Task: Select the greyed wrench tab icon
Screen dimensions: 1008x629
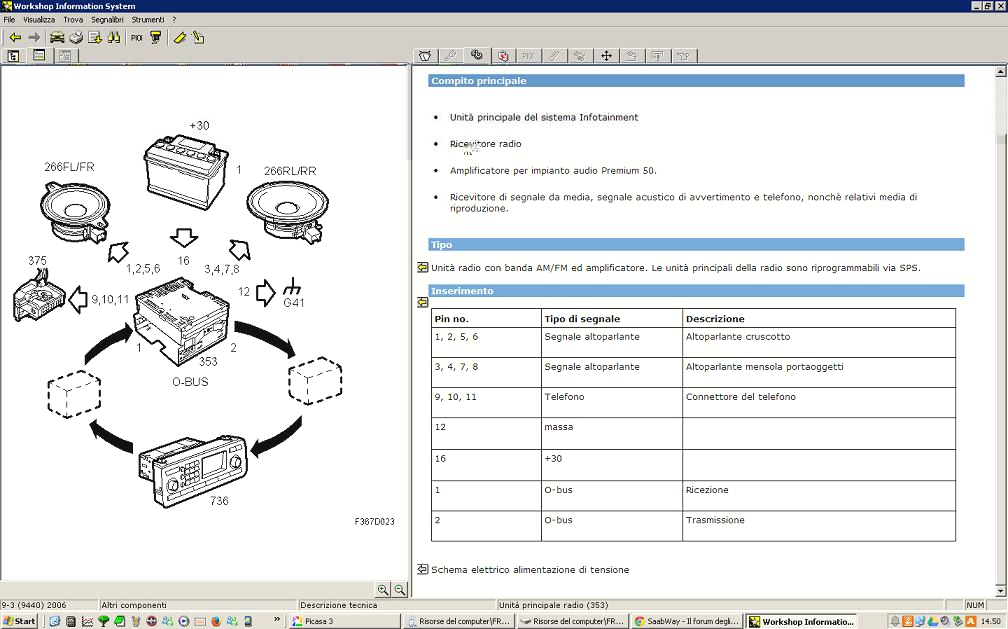Action: pos(451,56)
